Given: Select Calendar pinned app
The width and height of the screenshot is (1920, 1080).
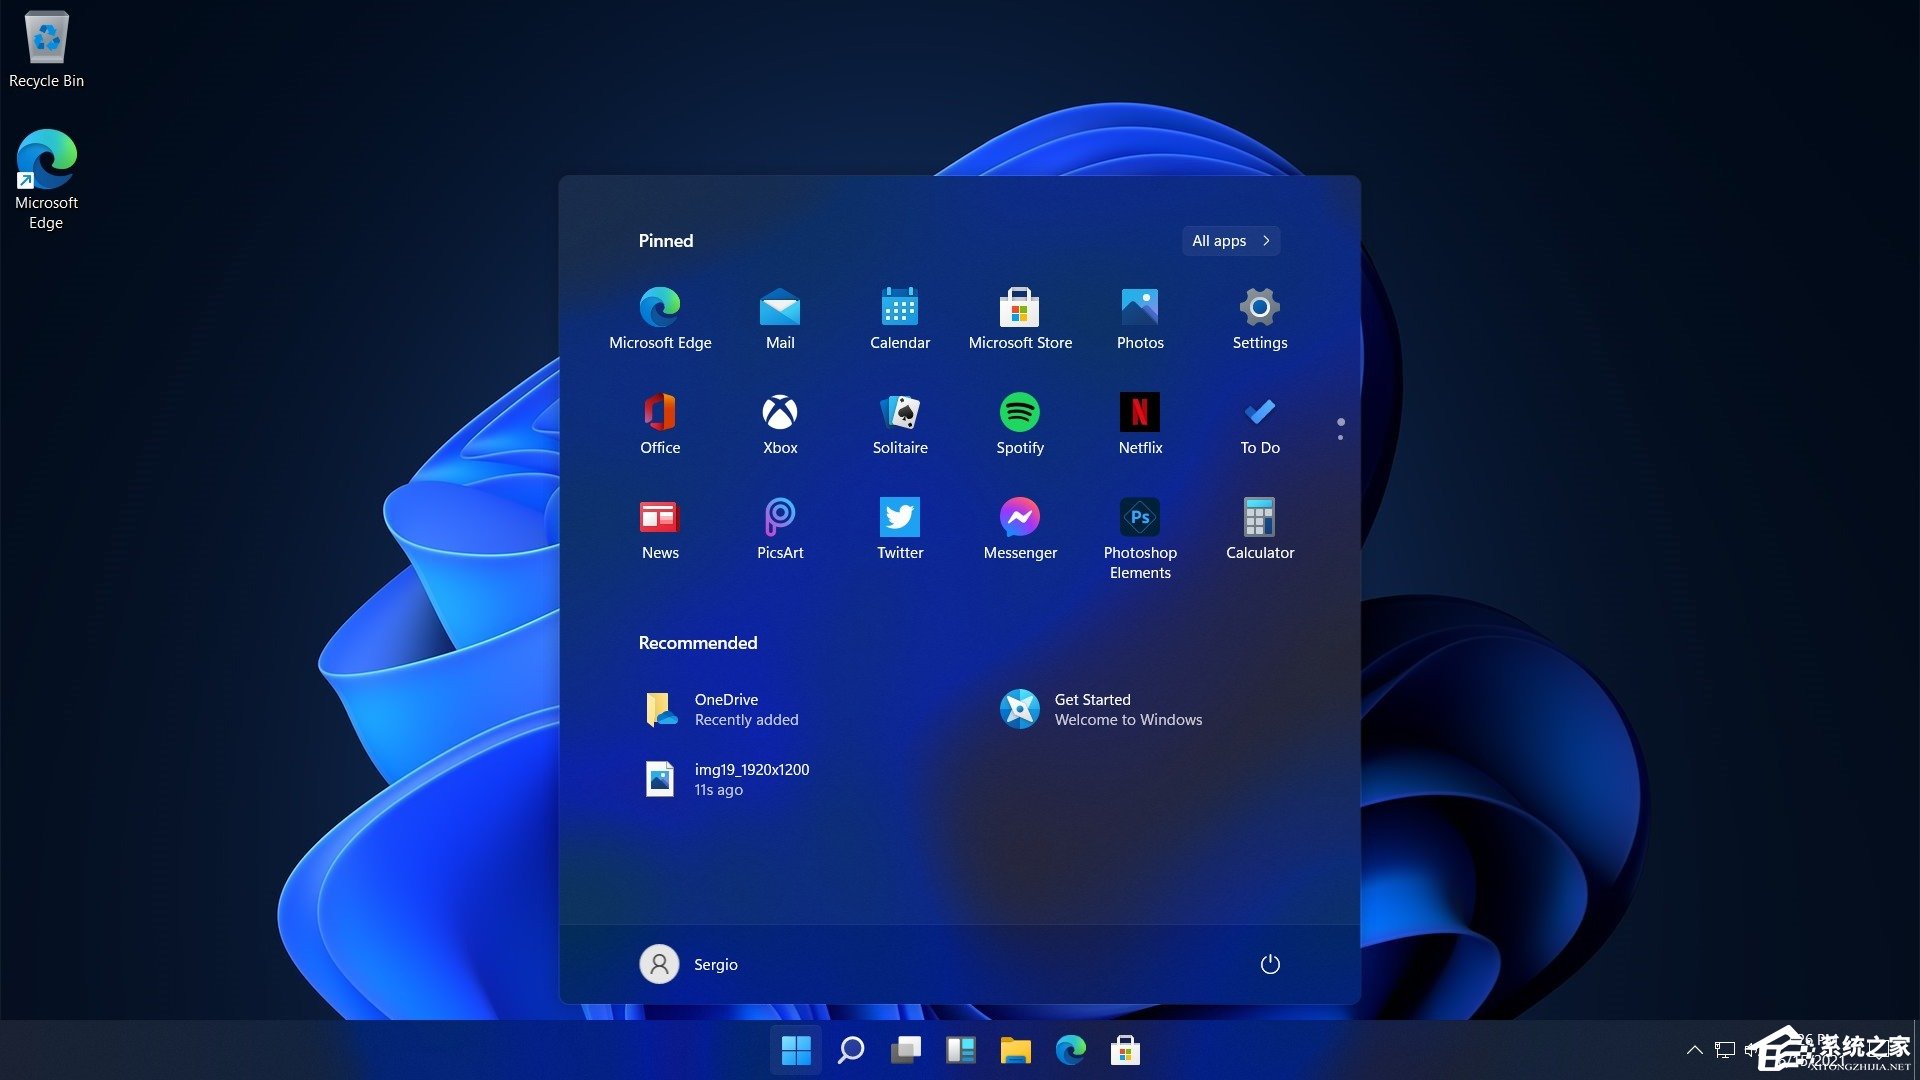Looking at the screenshot, I should [899, 315].
